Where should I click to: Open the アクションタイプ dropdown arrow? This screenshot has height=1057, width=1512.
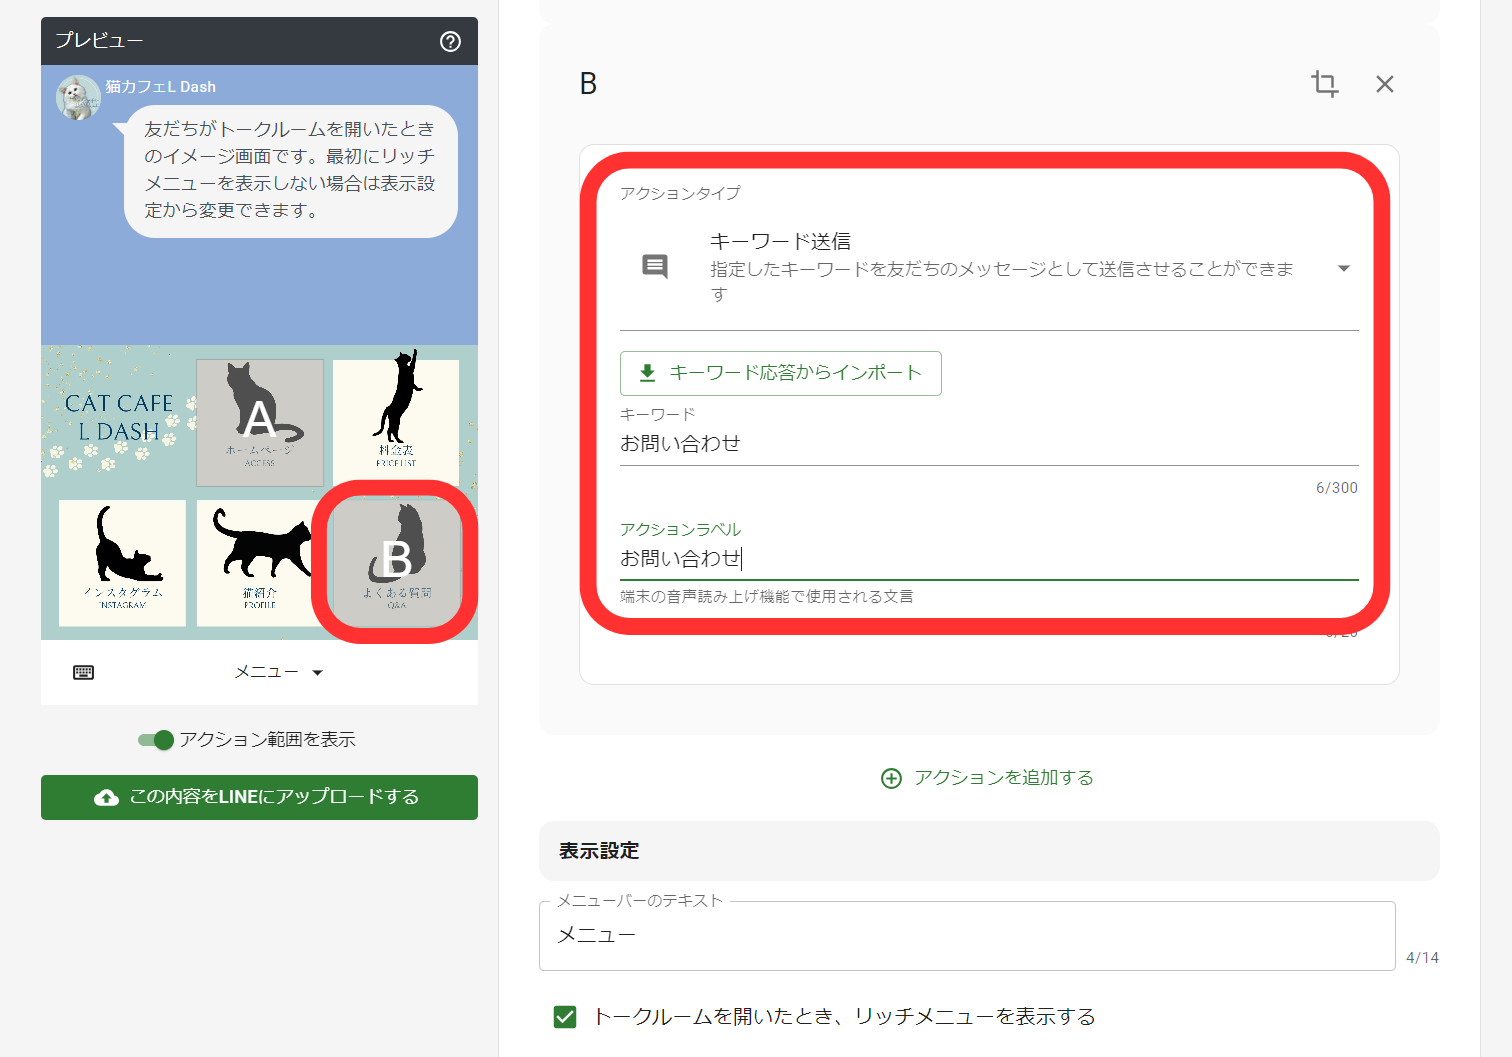1344,268
